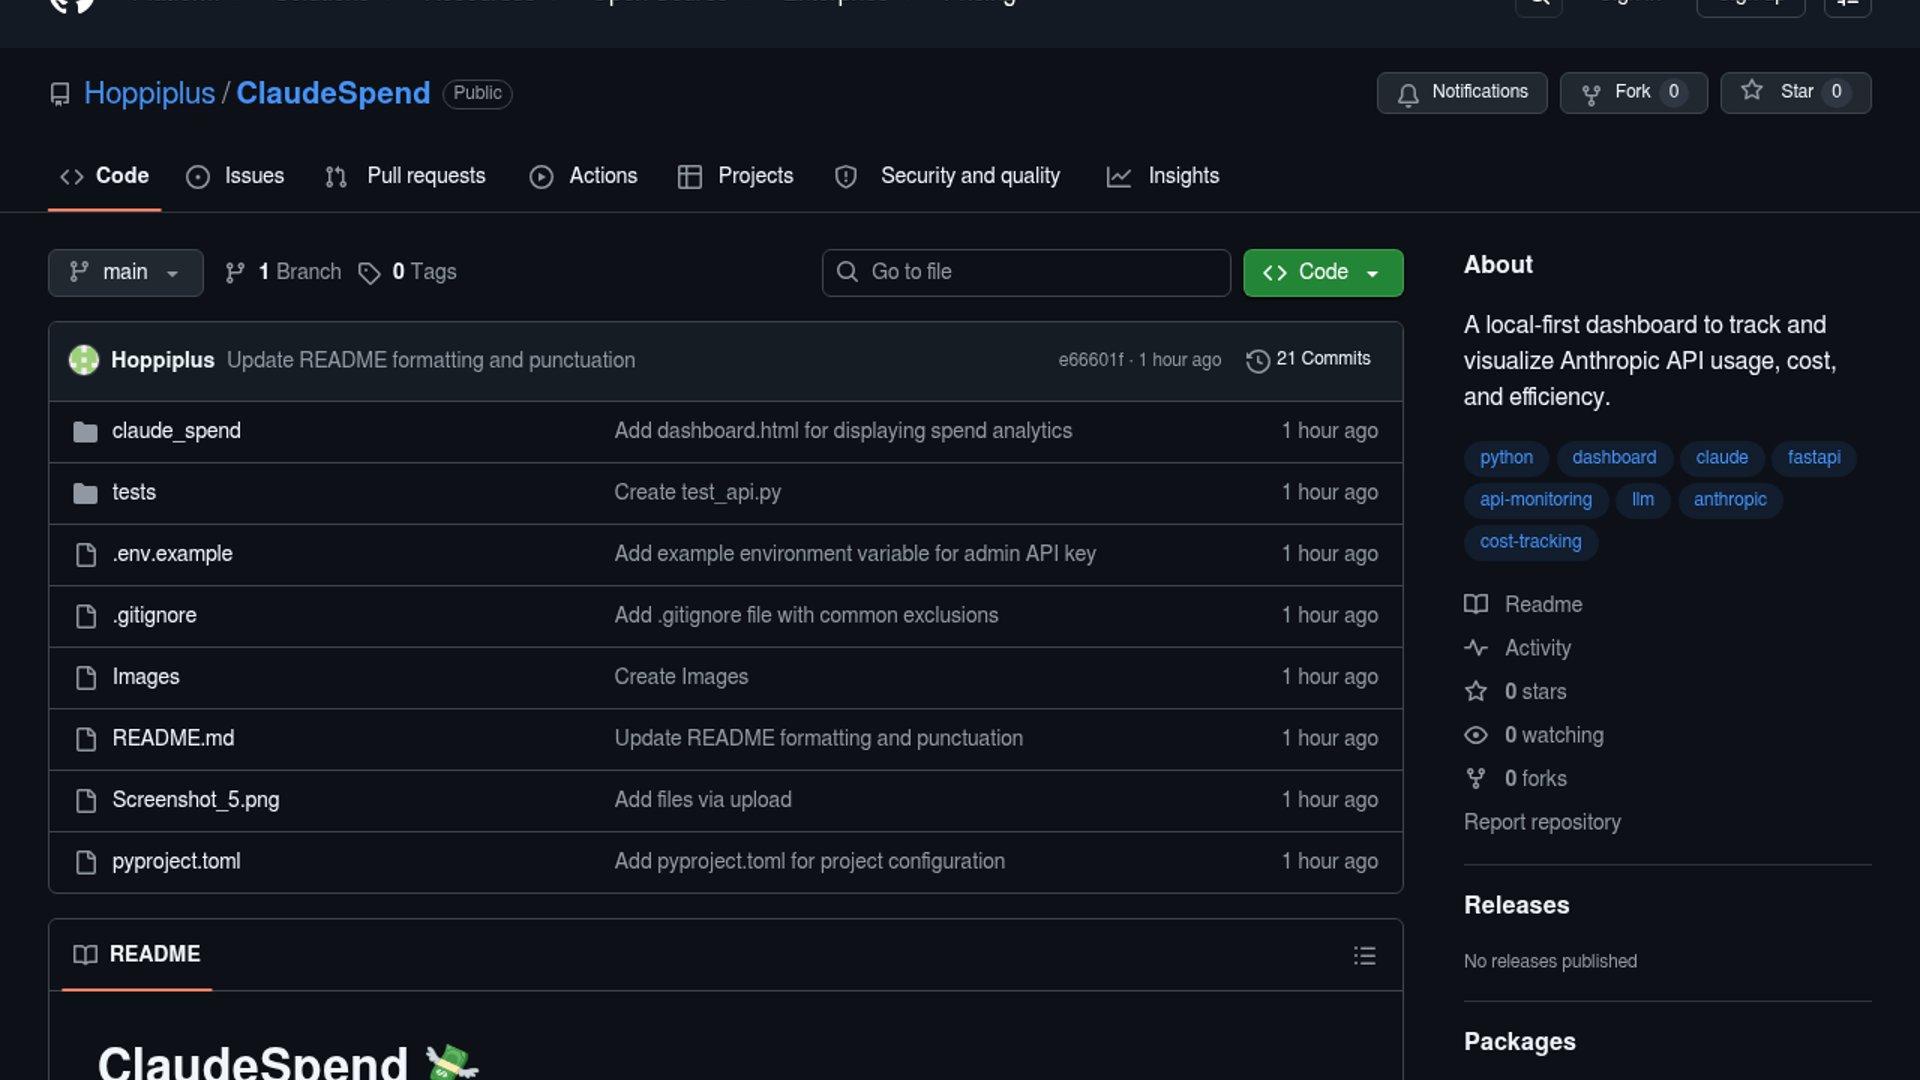Click the Hoppiplus avatar in commit bar

click(x=84, y=360)
